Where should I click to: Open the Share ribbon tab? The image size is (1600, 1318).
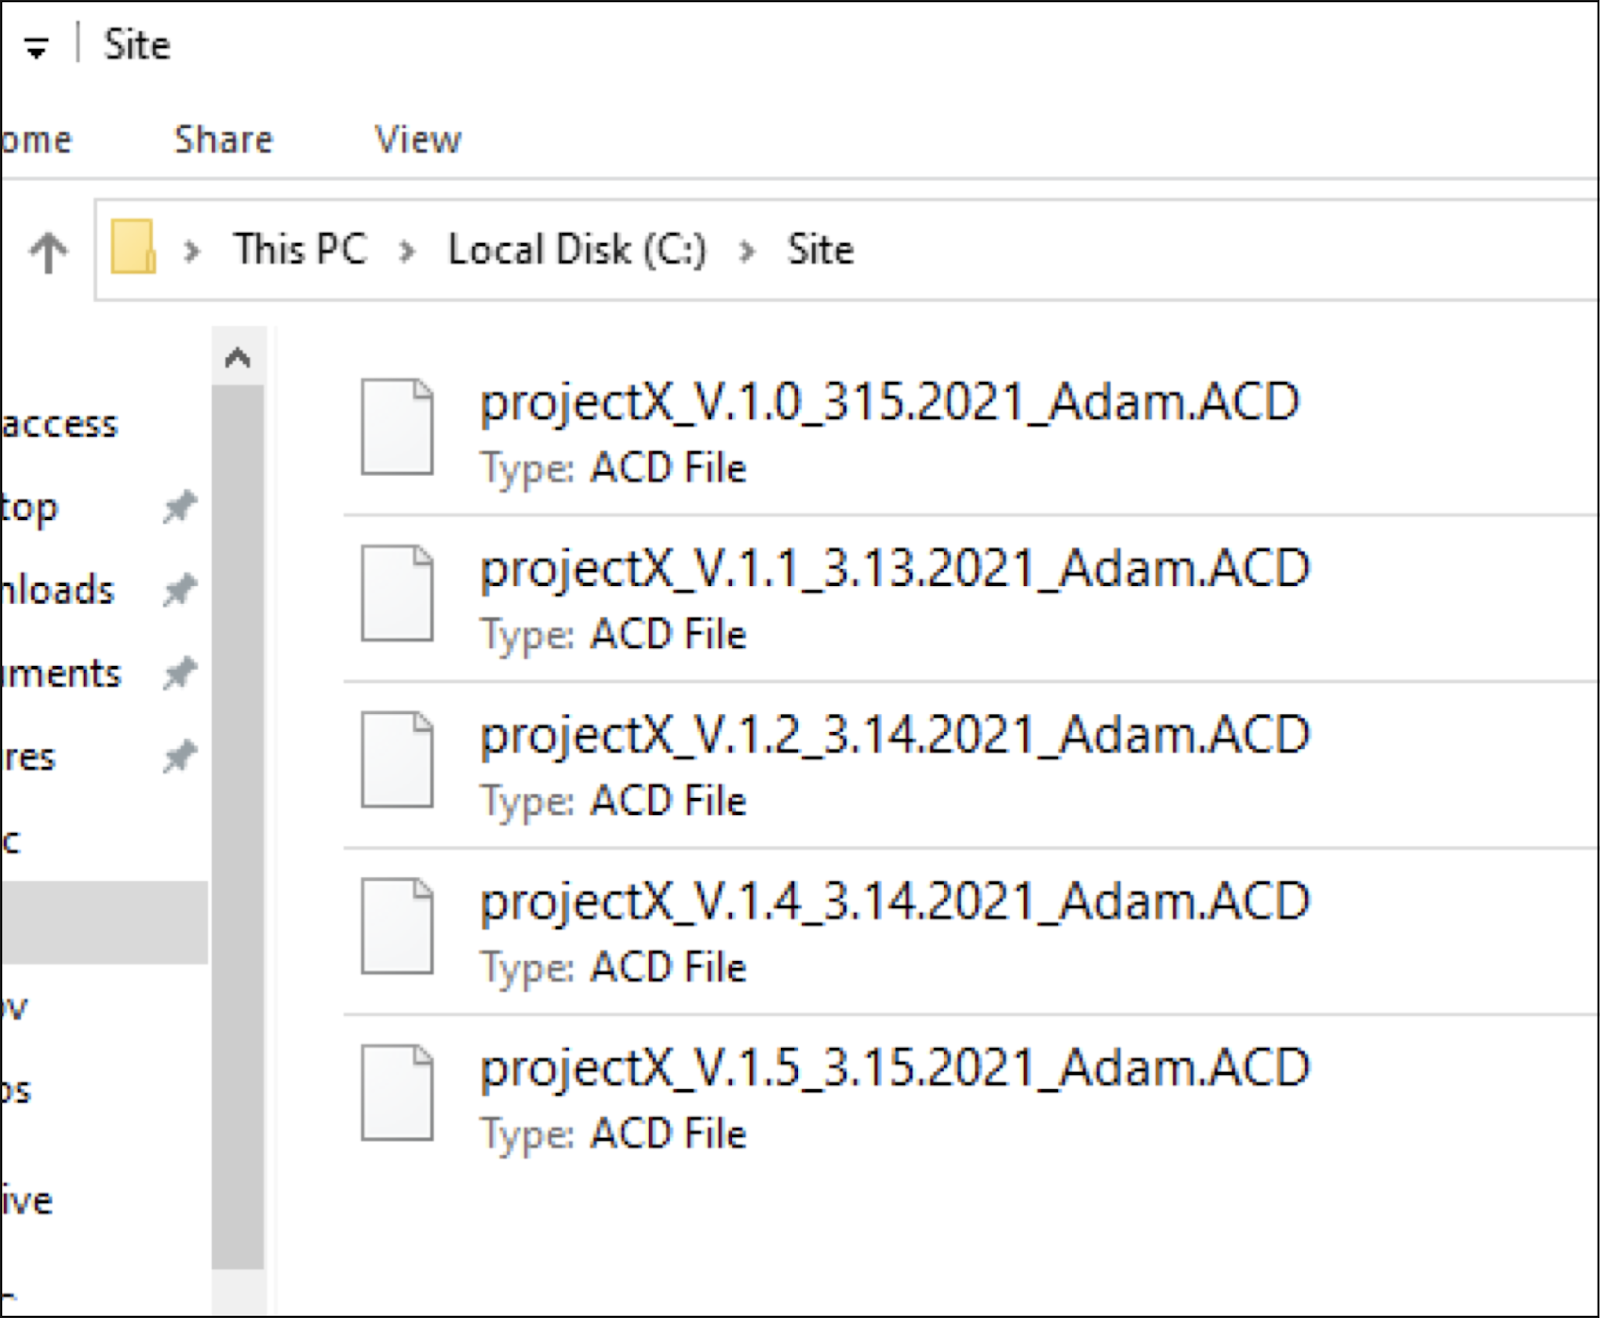point(223,139)
